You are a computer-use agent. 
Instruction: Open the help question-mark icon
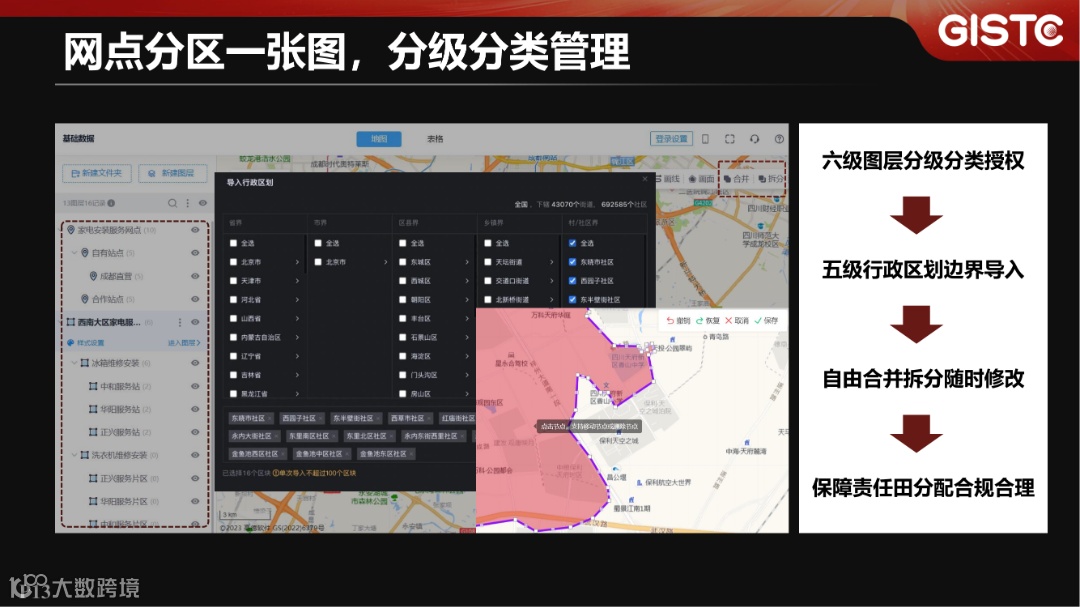(779, 138)
